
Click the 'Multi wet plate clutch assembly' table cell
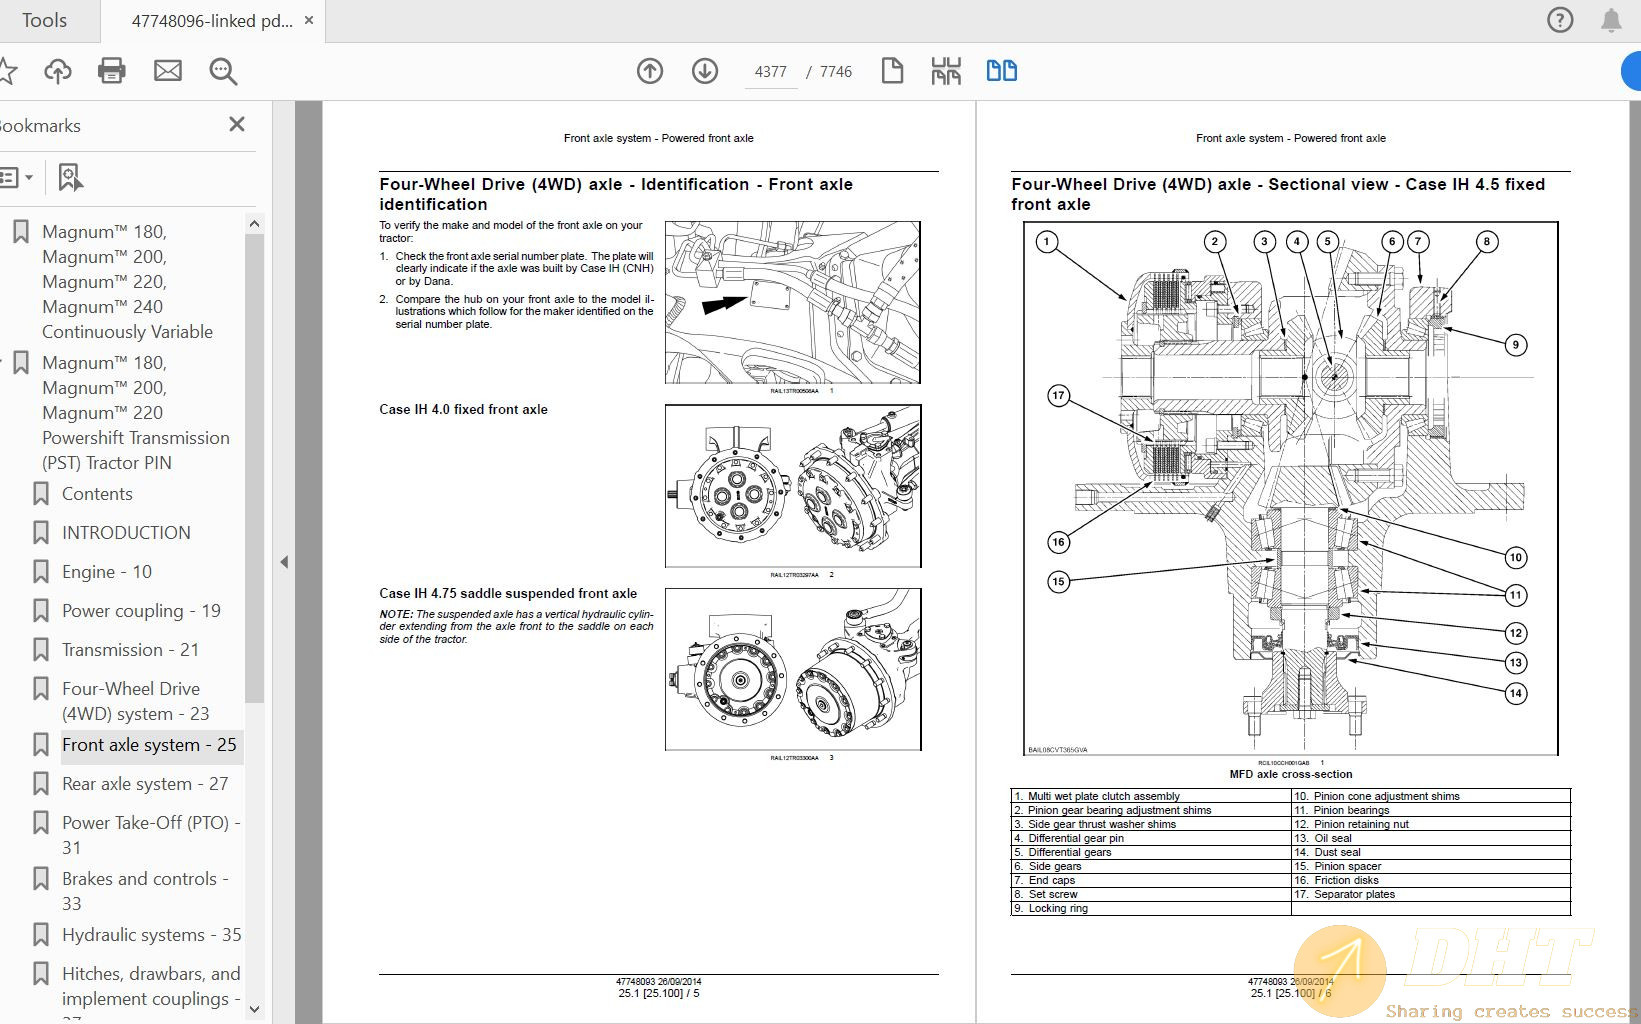1151,796
